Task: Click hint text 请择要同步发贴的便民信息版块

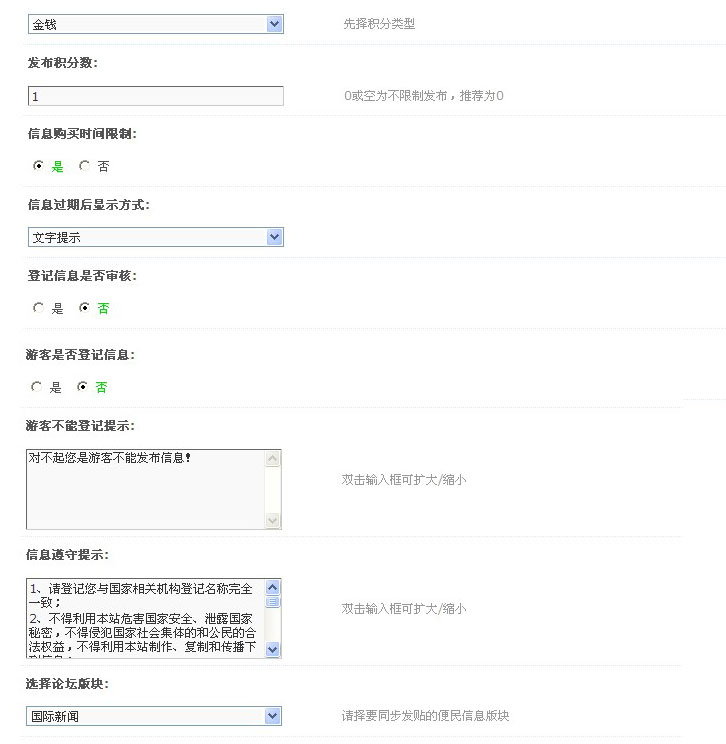Action: pos(425,716)
